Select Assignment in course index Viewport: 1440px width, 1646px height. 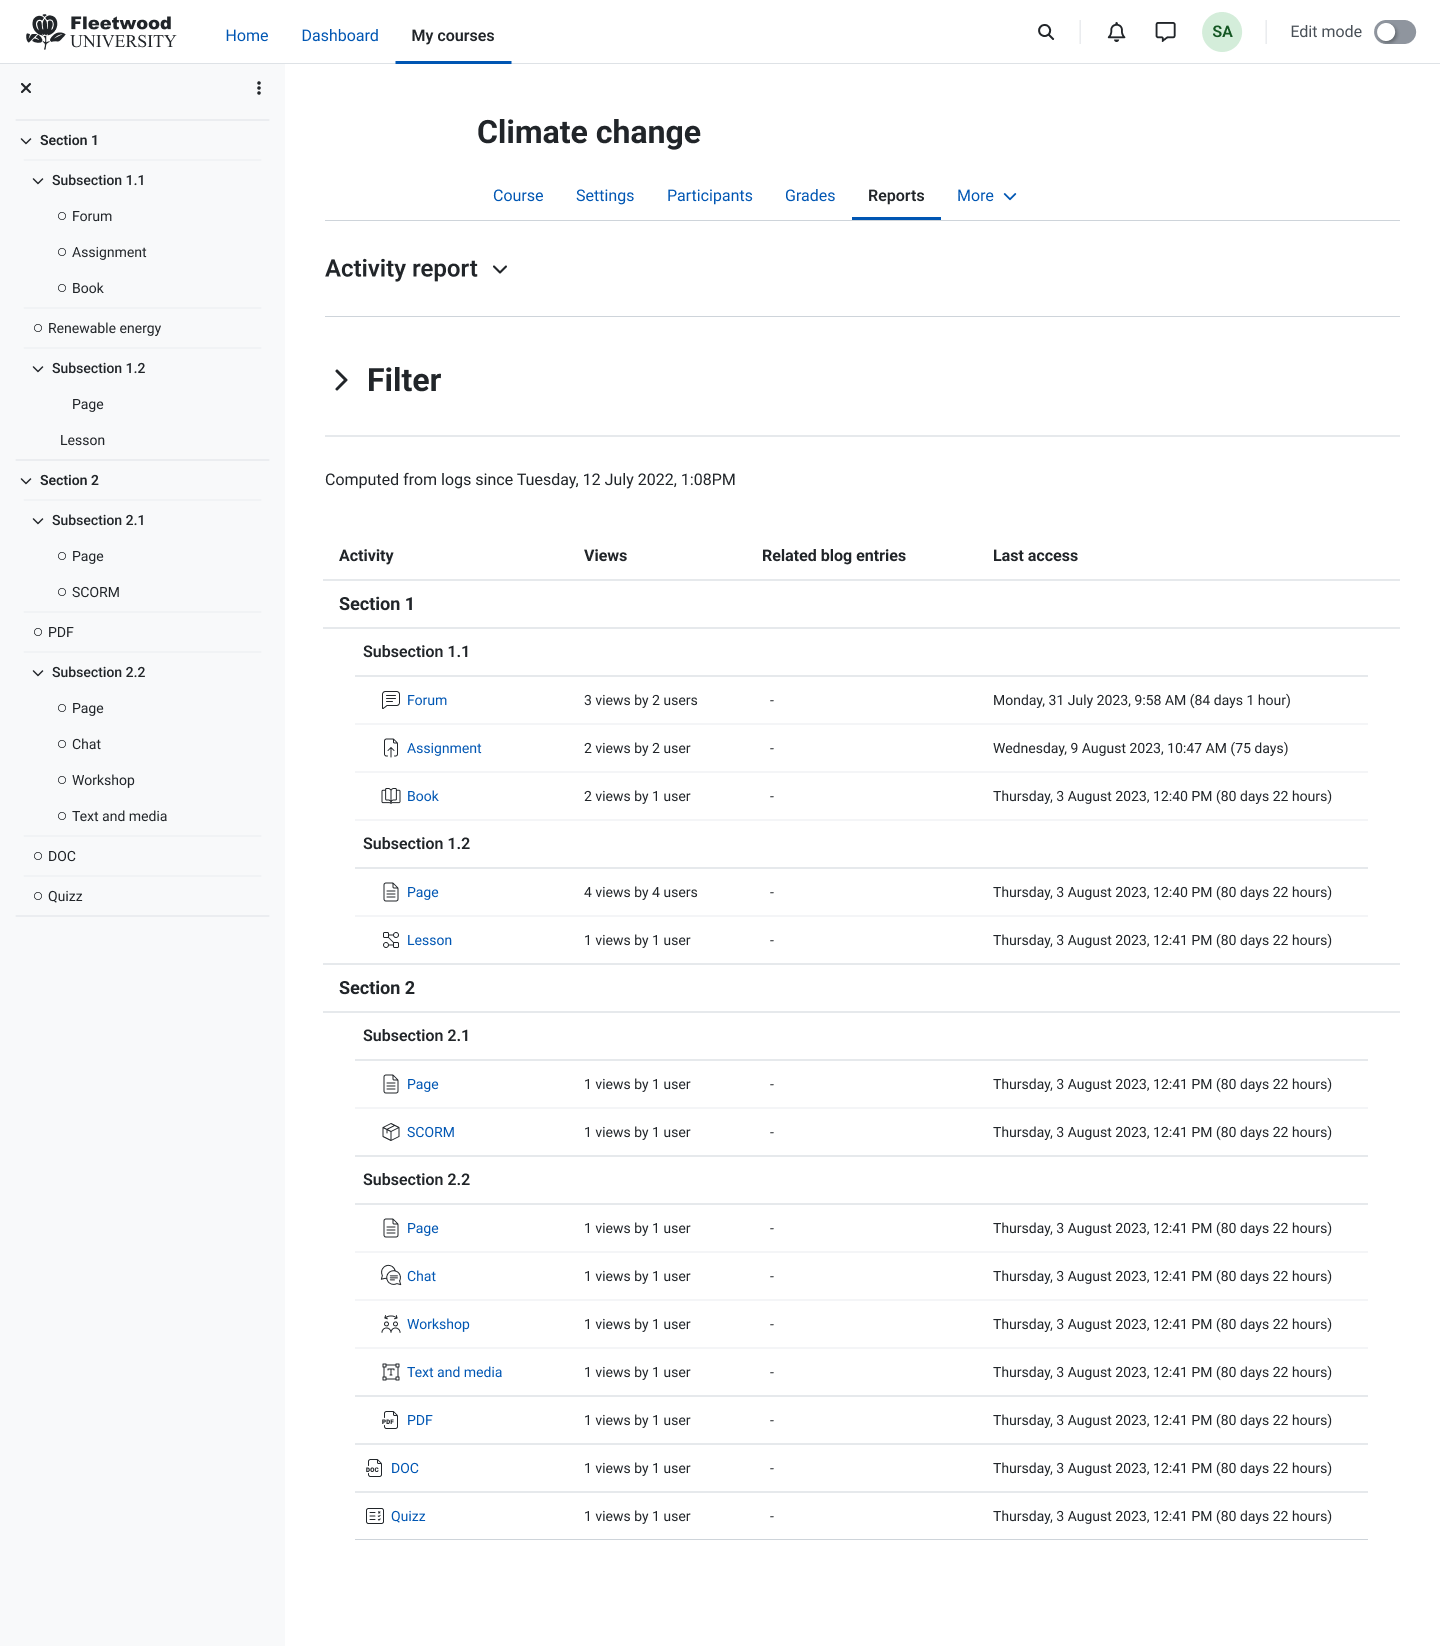pyautogui.click(x=109, y=252)
